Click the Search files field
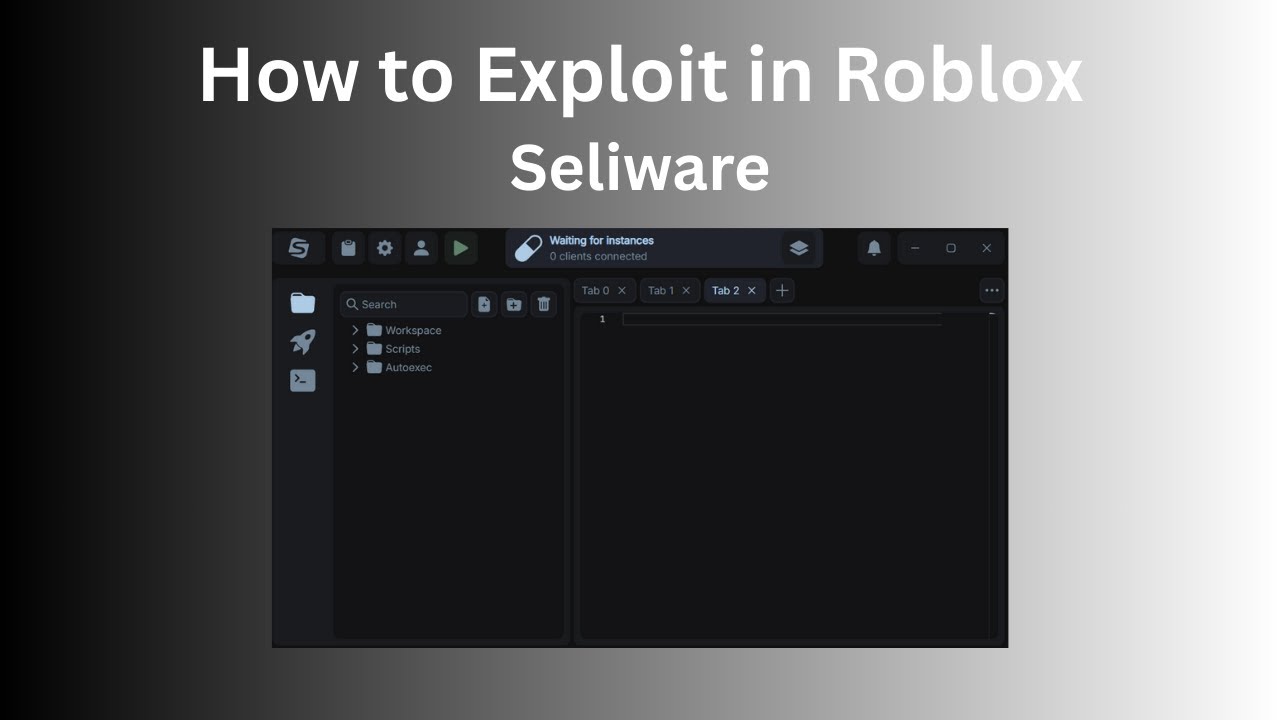This screenshot has width=1280, height=720. 404,304
